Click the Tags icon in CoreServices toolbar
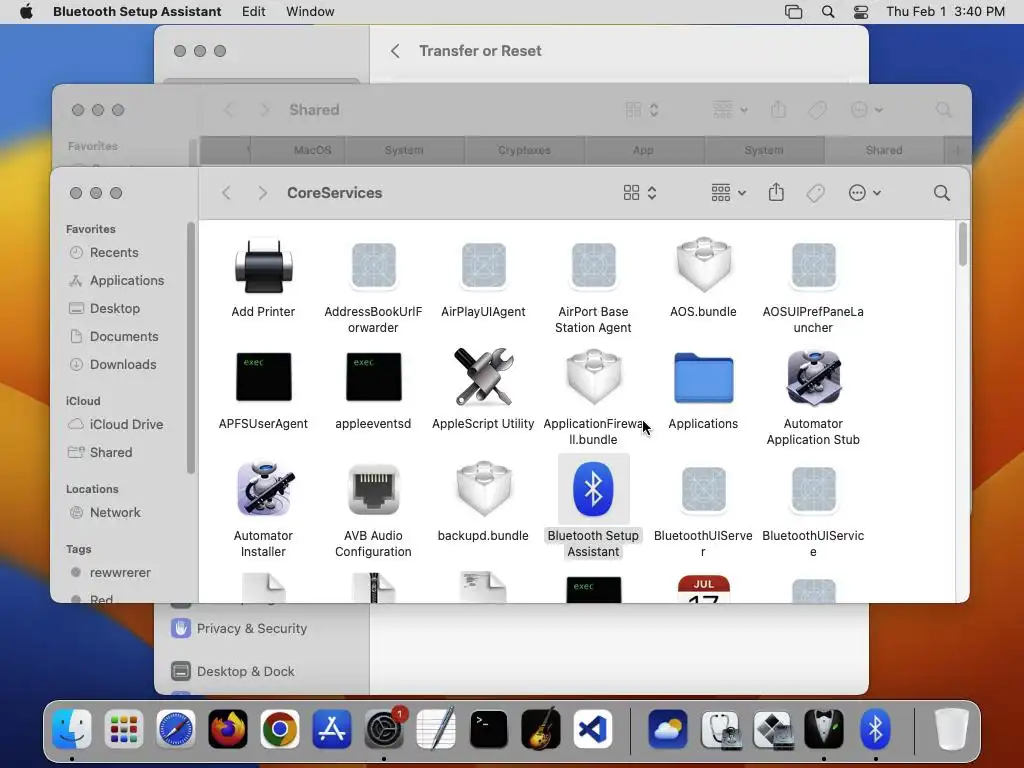This screenshot has width=1024, height=768. [x=815, y=193]
